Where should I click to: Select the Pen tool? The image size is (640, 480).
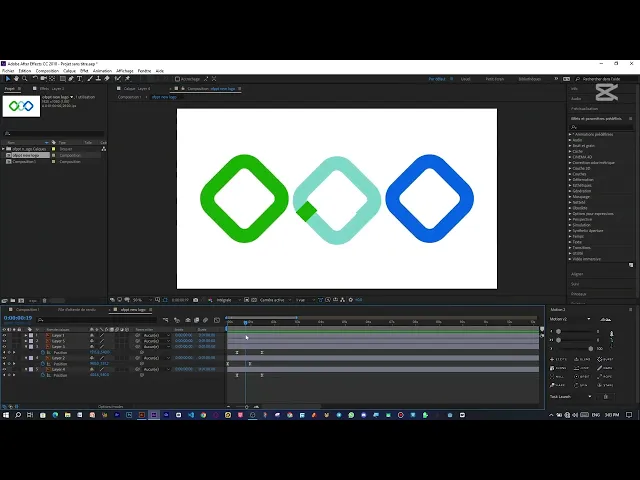point(71,79)
